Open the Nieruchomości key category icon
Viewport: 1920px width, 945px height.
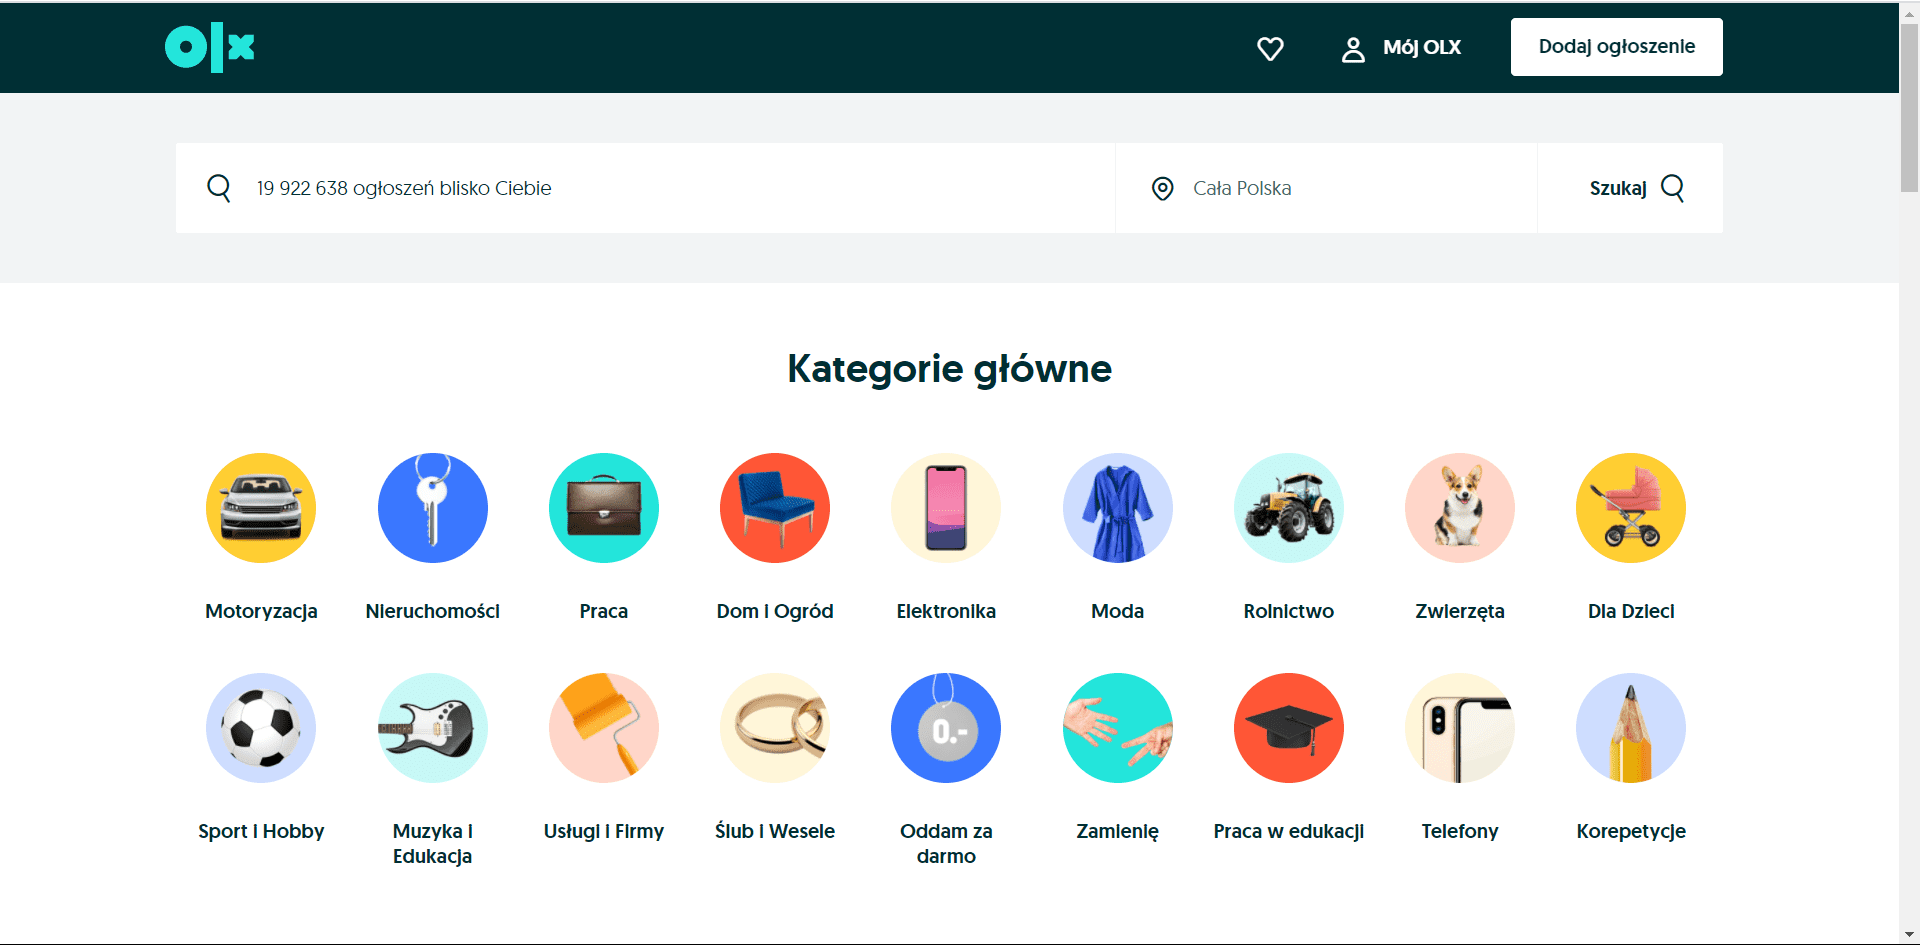point(433,508)
